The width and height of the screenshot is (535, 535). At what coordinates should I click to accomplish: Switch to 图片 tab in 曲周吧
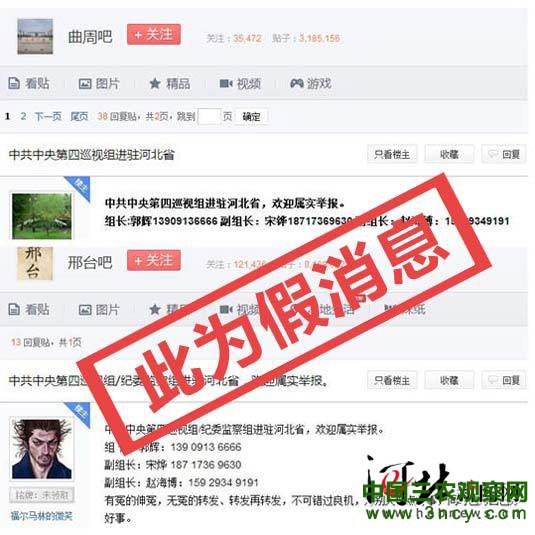[99, 83]
